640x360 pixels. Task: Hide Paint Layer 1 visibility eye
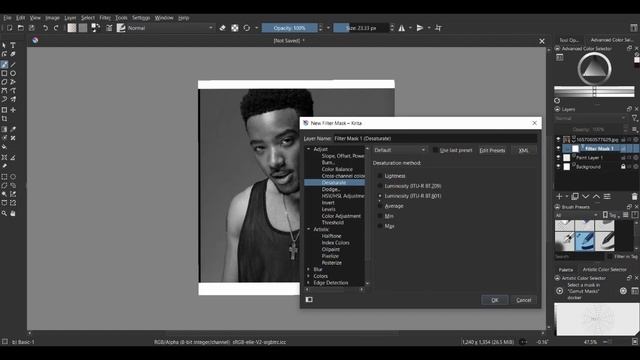pos(558,157)
